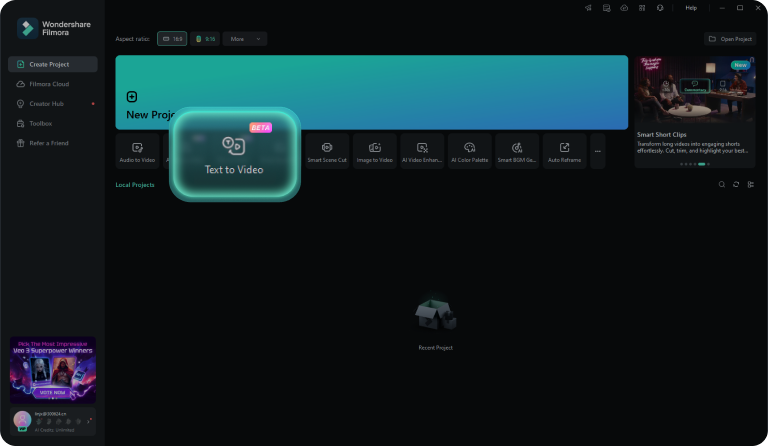This screenshot has height=446, width=768.
Task: Click the Wondershare Filmora logo
Action: [x=54, y=28]
